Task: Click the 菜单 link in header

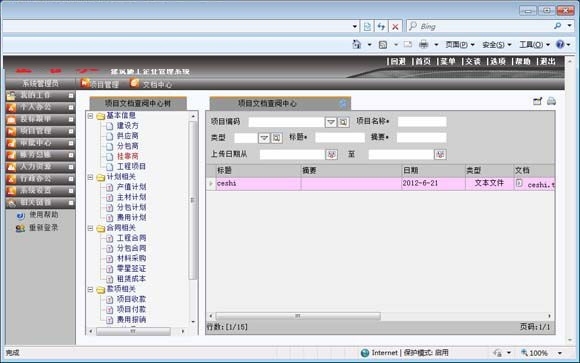Action: [448, 61]
